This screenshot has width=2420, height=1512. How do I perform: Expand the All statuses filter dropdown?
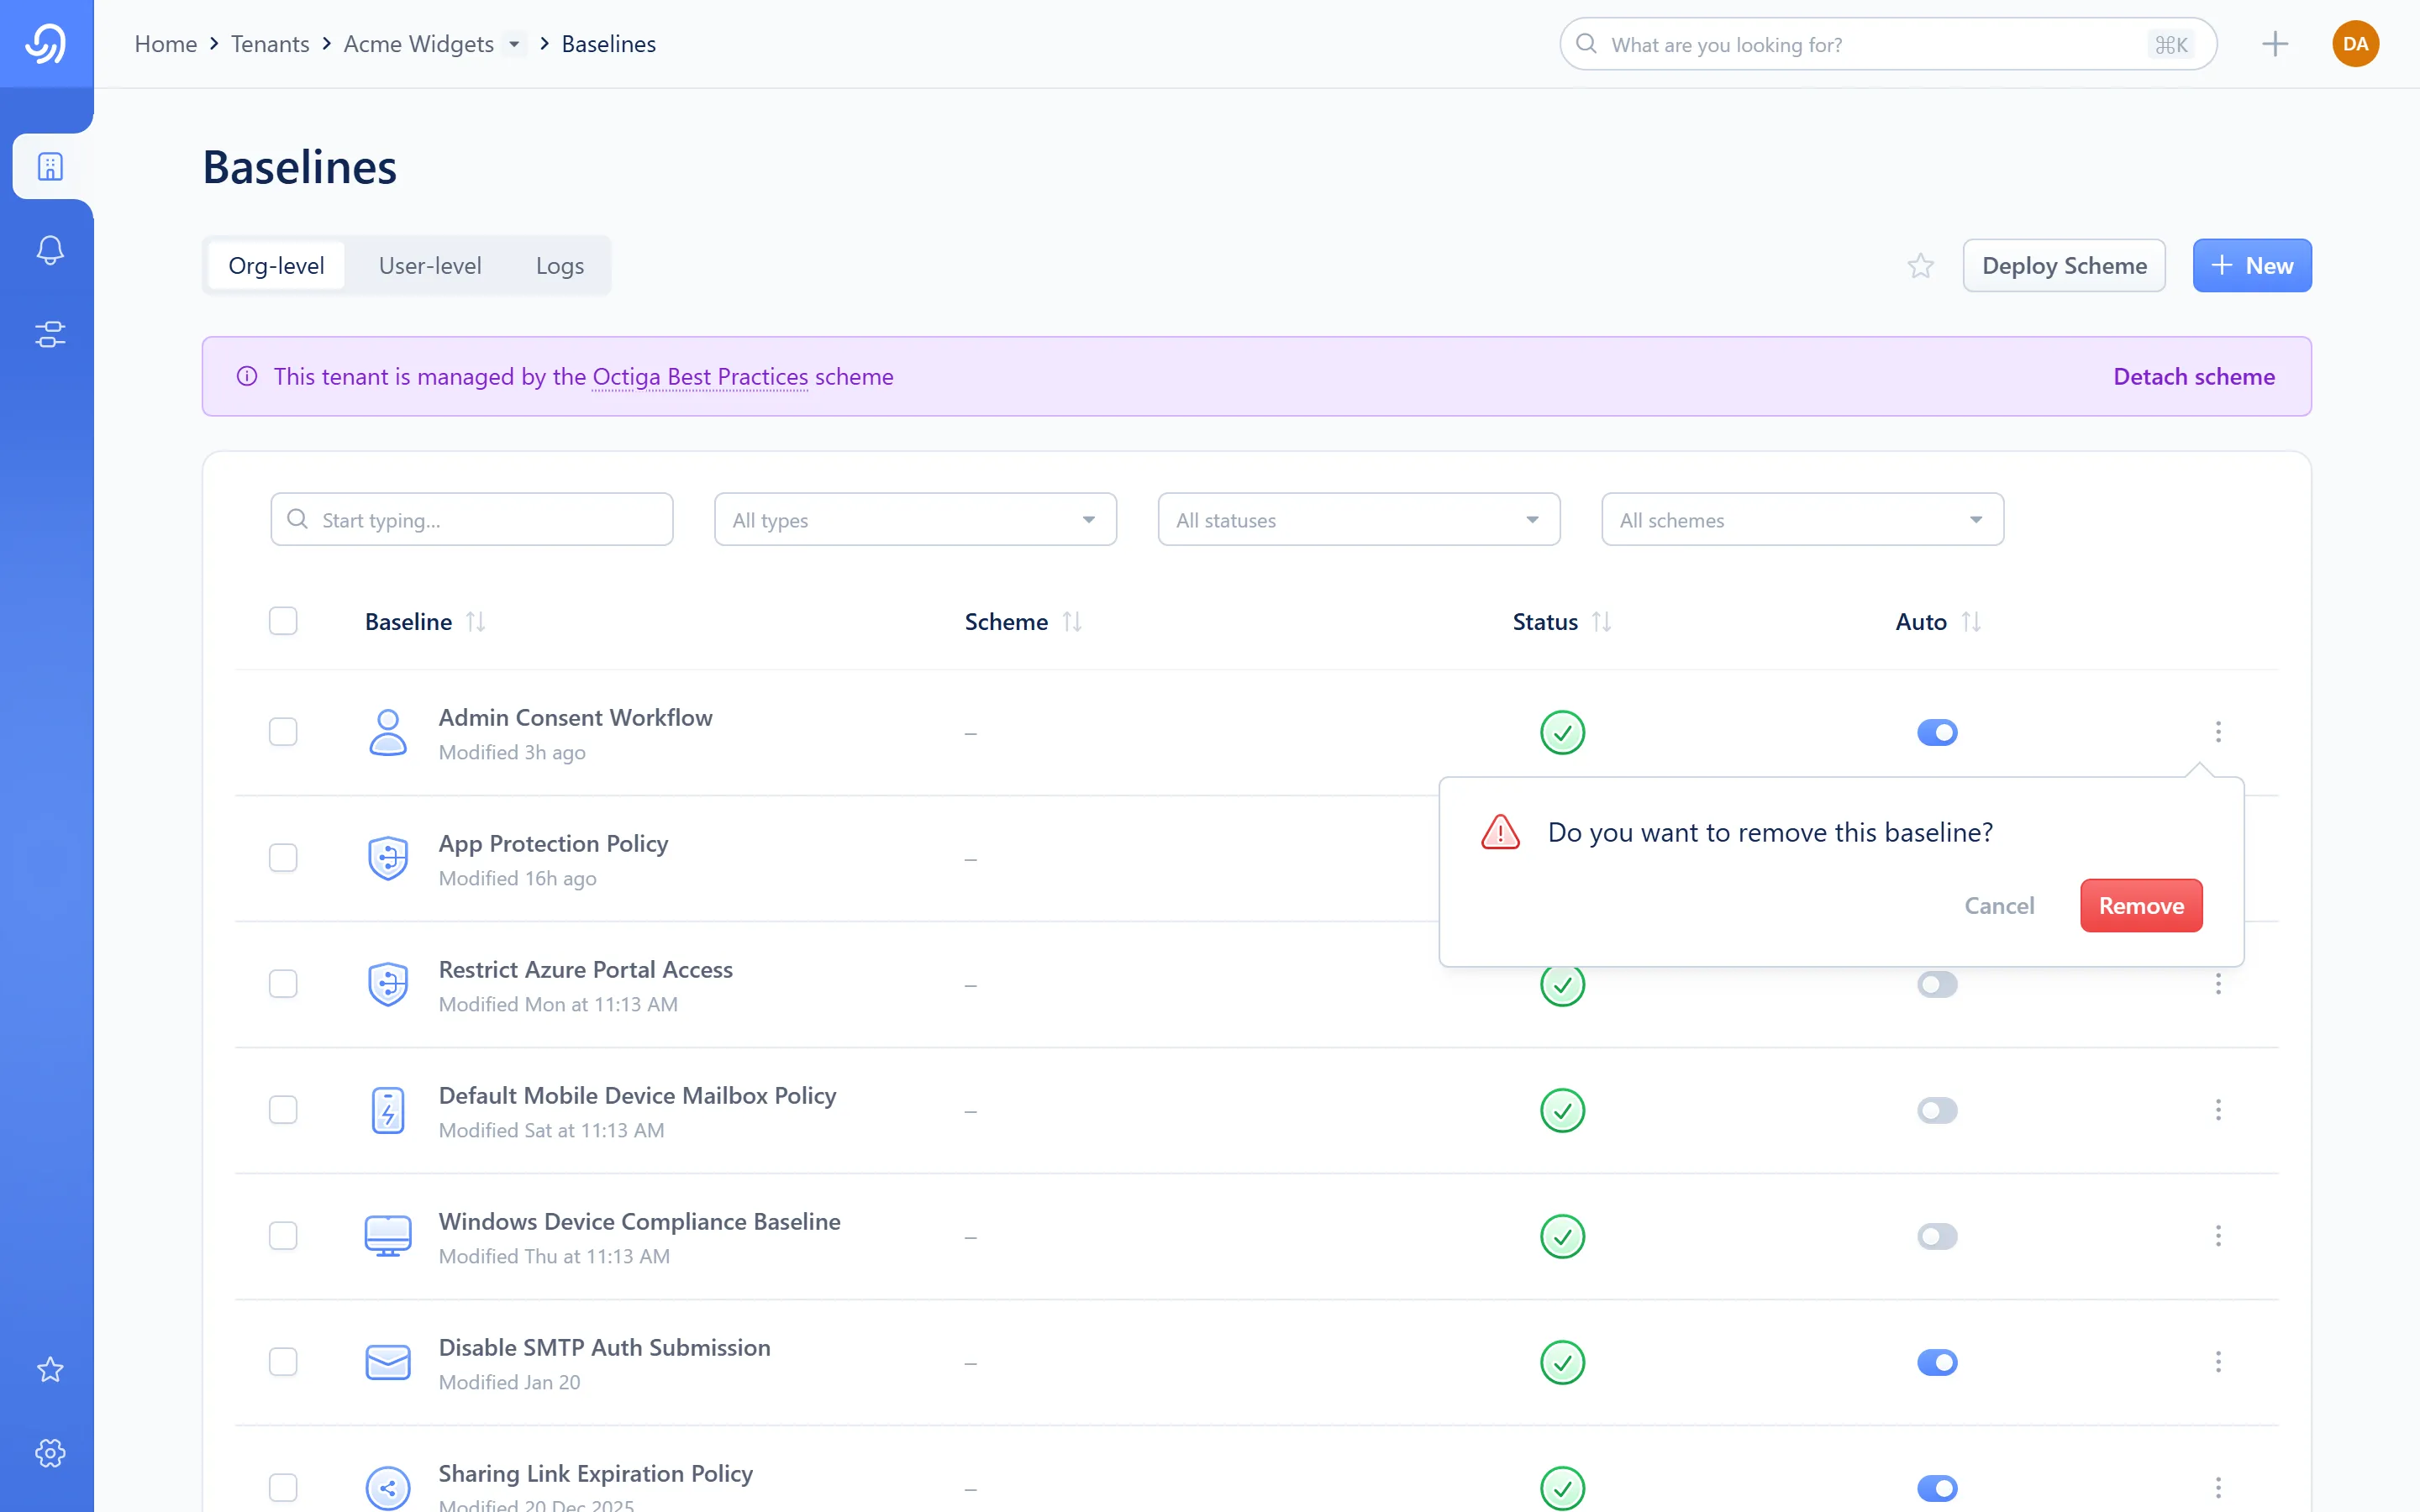click(1359, 519)
